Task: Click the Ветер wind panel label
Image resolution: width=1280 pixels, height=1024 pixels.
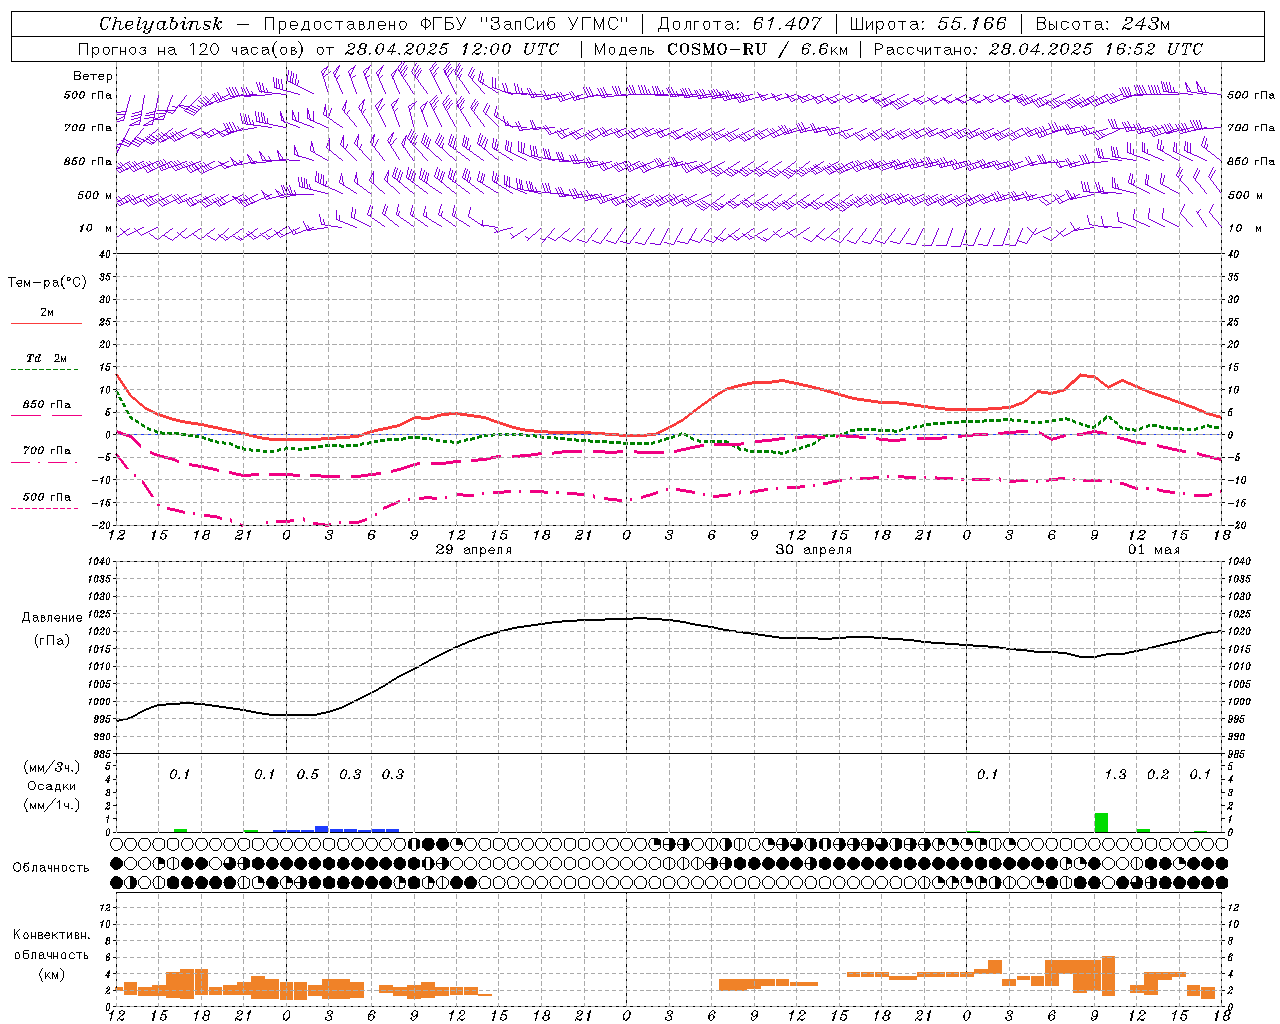Action: click(93, 76)
